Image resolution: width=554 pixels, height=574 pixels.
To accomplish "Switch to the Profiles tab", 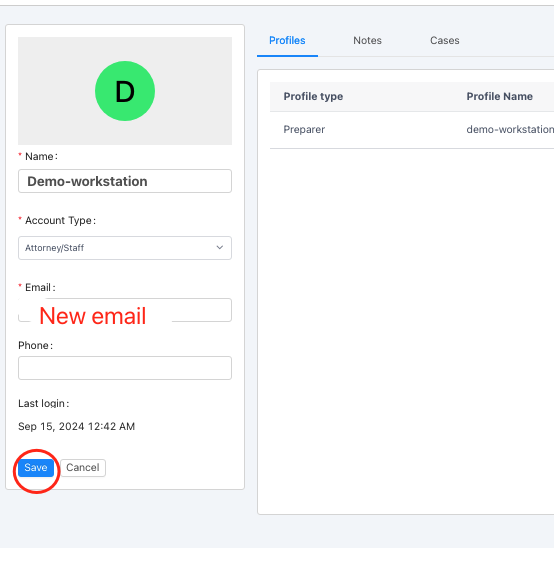I will point(287,40).
